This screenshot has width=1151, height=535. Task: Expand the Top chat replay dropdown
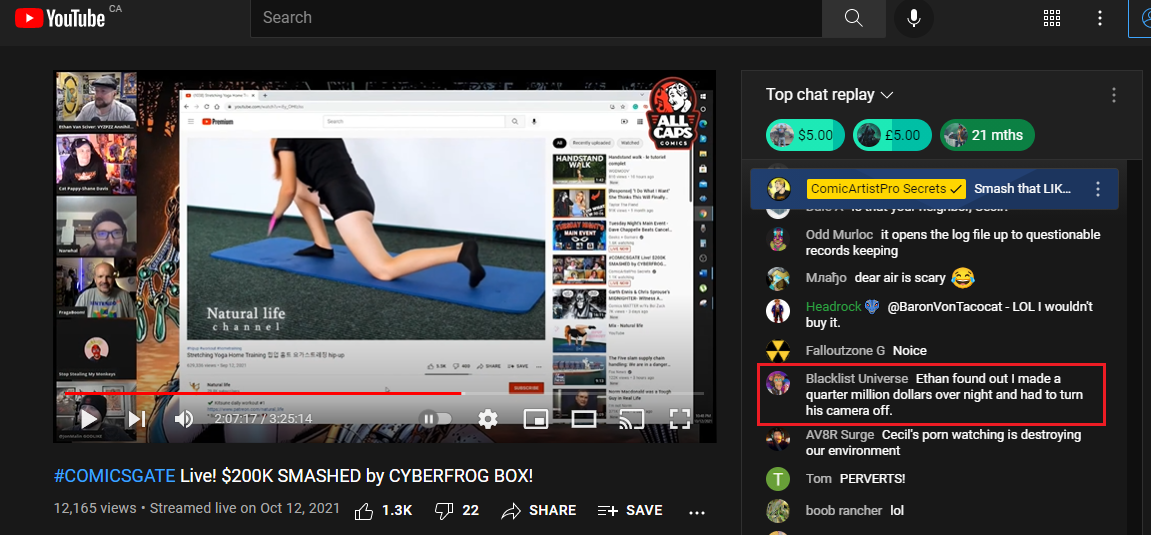click(x=829, y=95)
